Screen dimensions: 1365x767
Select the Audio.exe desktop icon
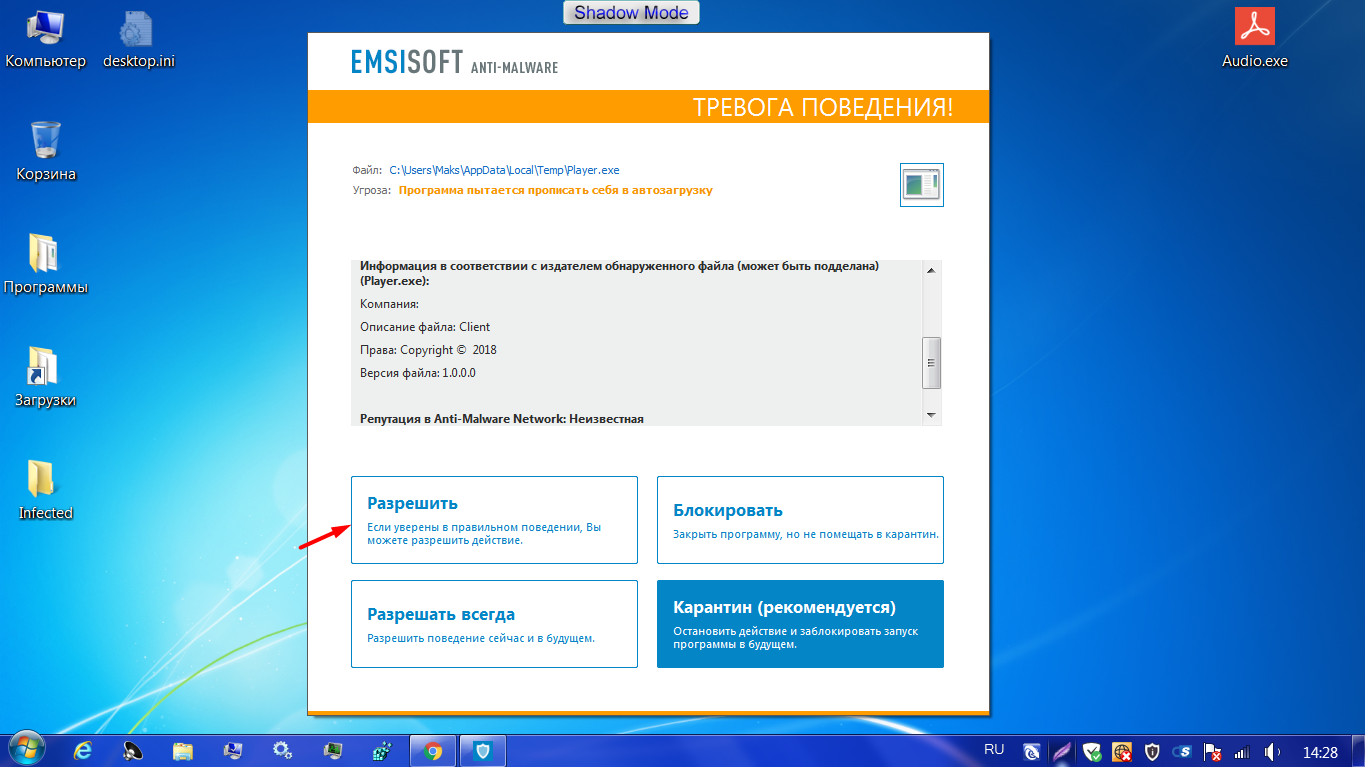click(1255, 40)
